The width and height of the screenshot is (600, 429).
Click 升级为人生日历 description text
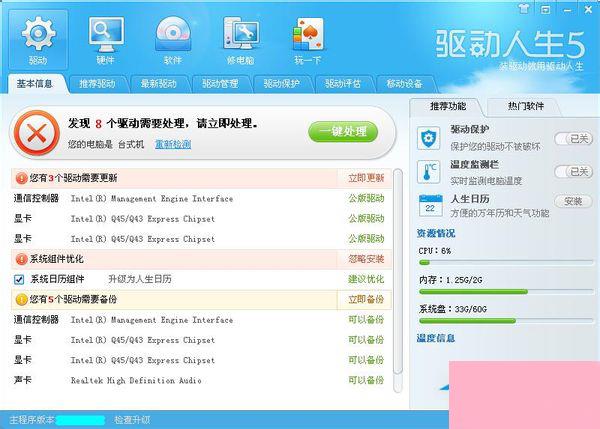point(140,279)
